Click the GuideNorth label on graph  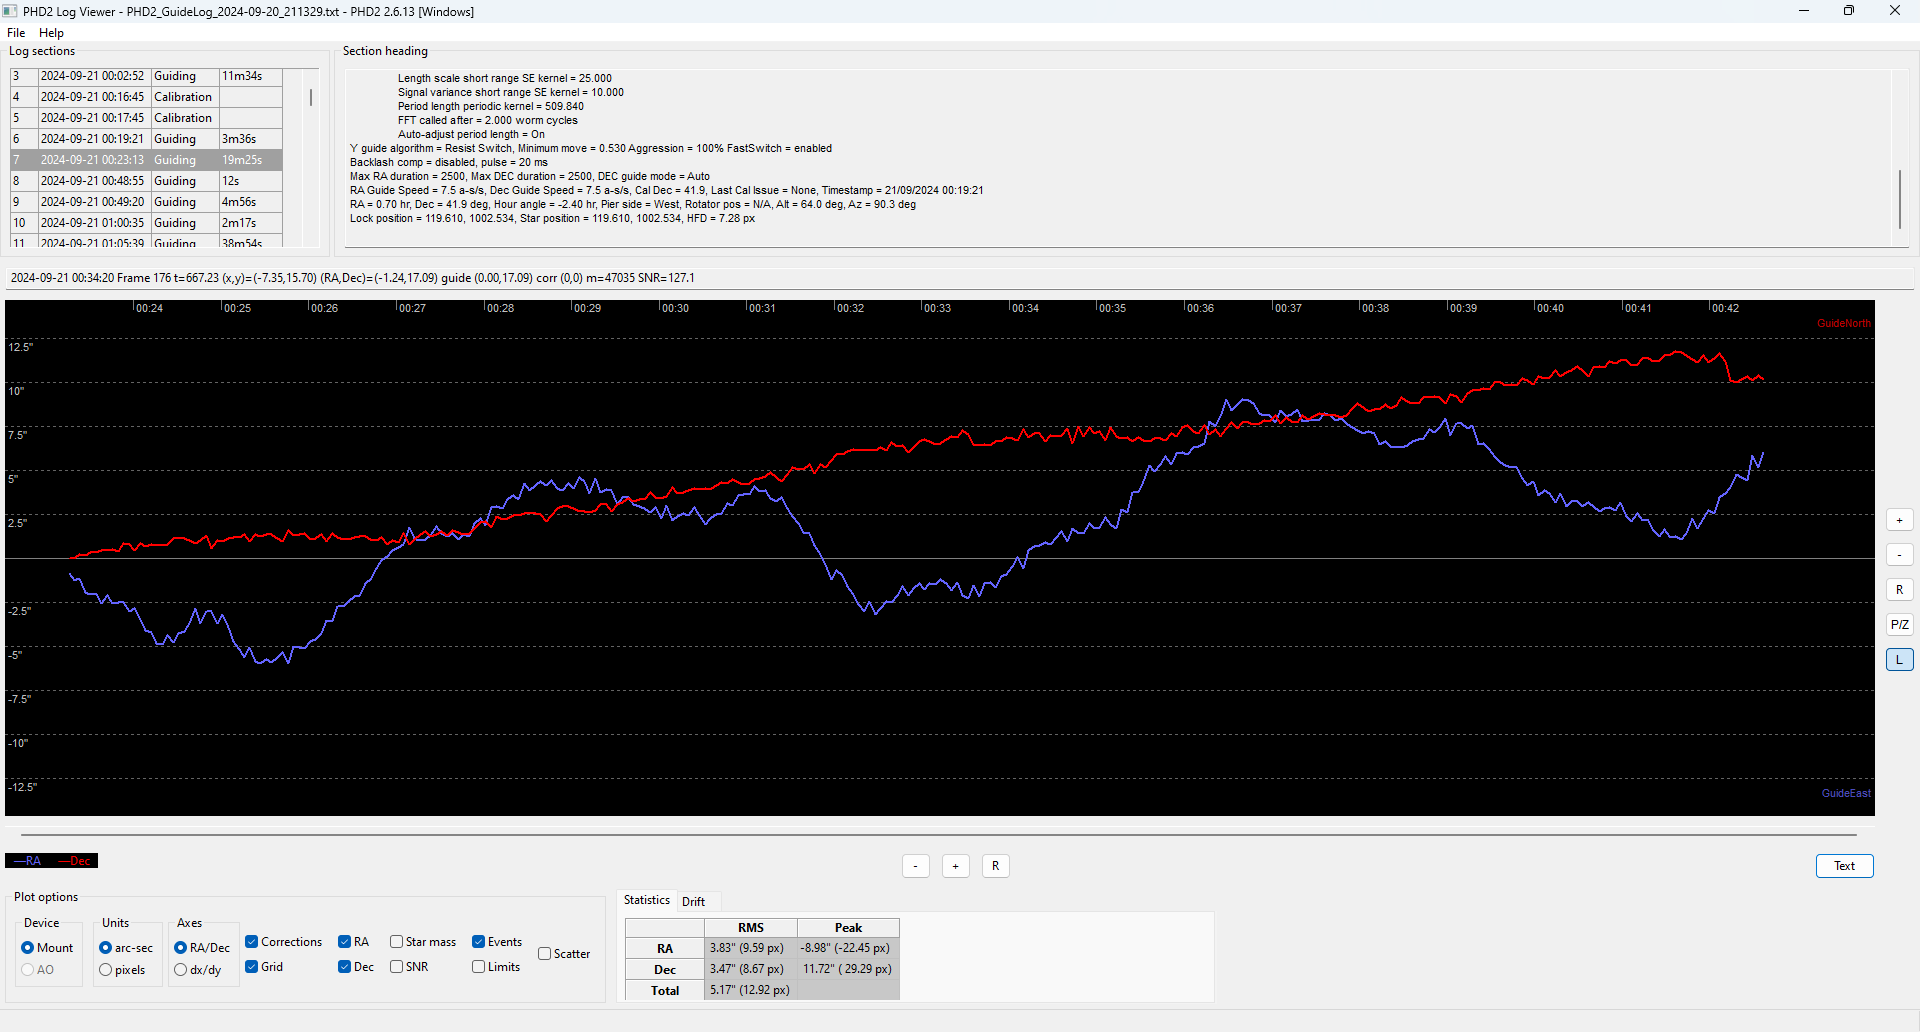[1844, 324]
